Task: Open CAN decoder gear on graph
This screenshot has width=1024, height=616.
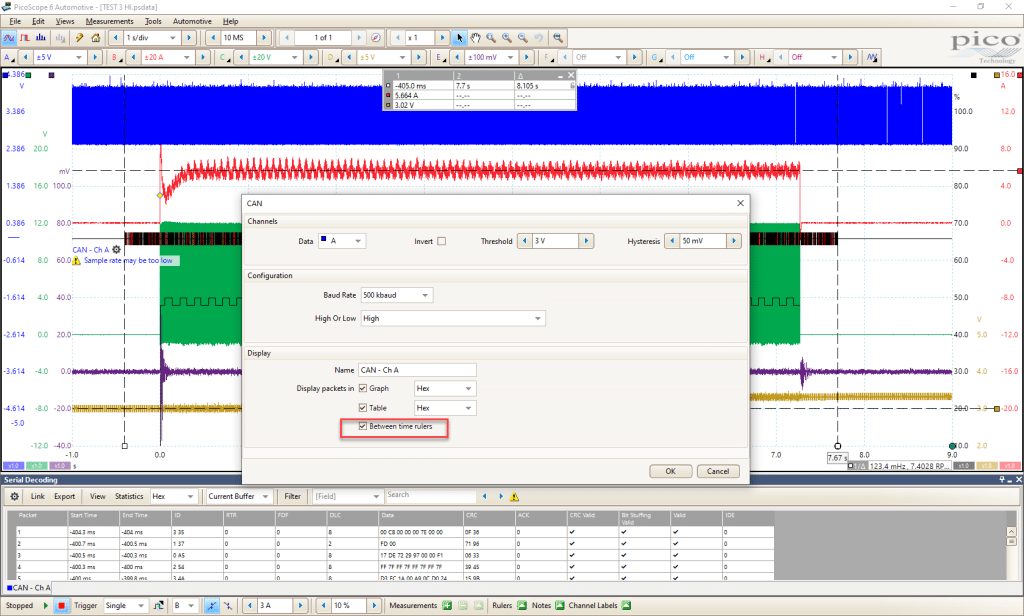Action: click(116, 250)
